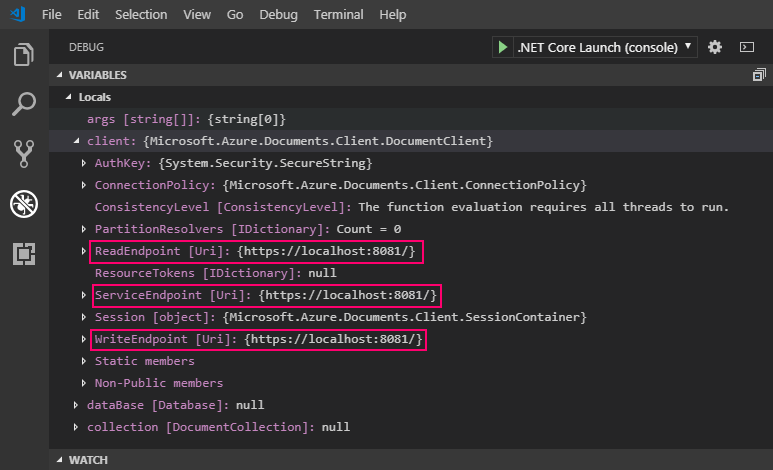Open the Selection menu
The width and height of the screenshot is (773, 470).
[141, 15]
